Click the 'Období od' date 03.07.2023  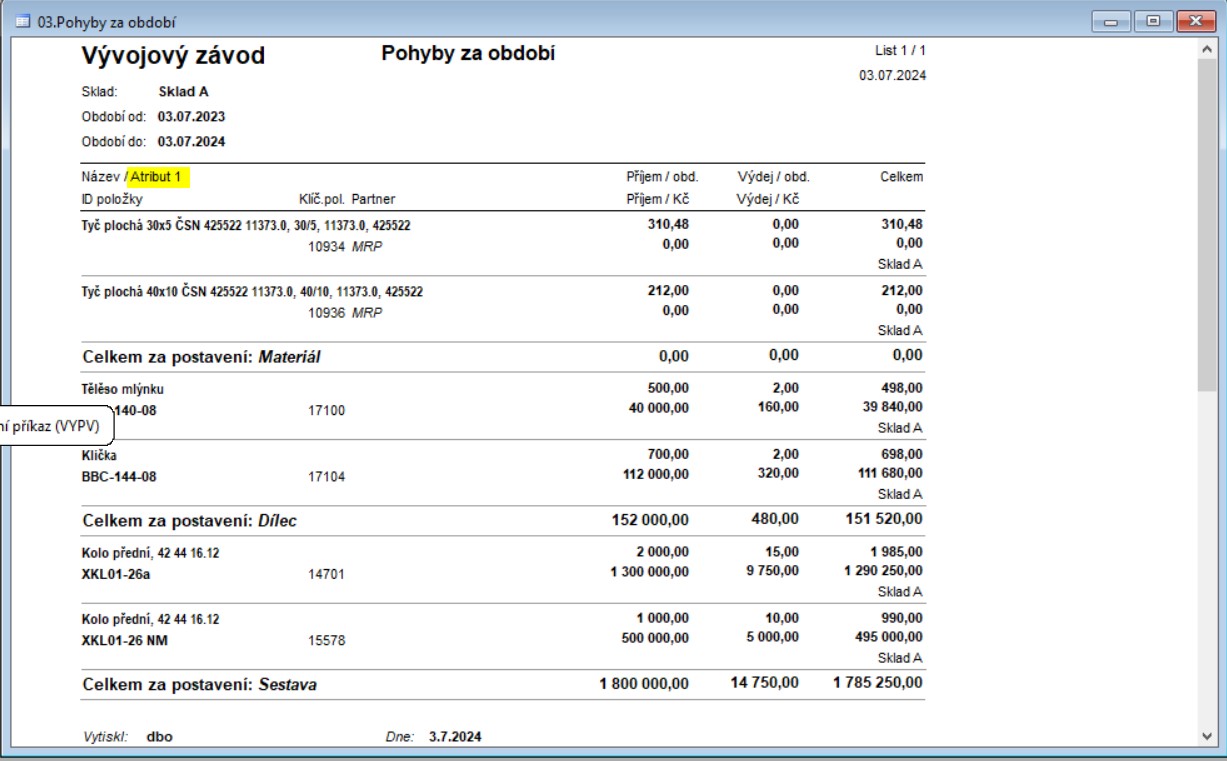click(x=192, y=117)
